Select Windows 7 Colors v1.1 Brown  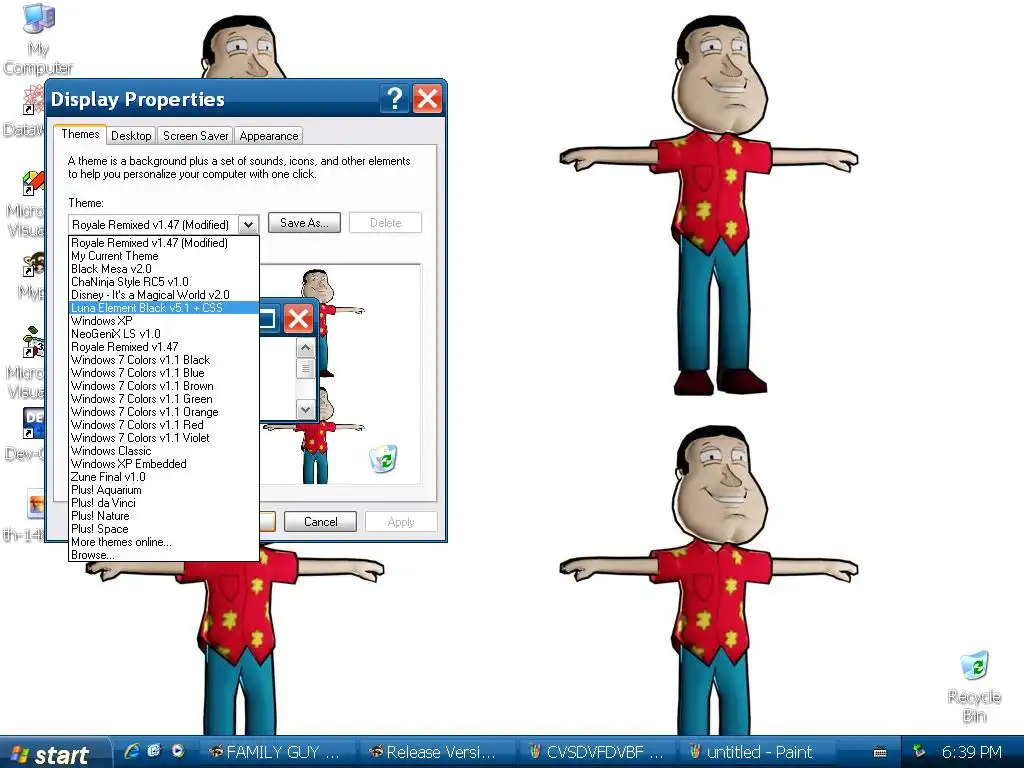point(164,386)
